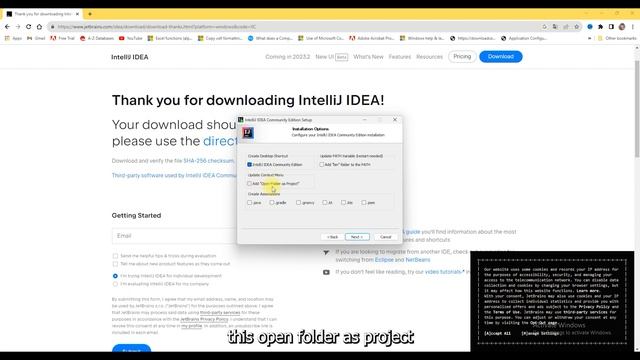Open the YouTube bookmark
Screen dimensions: 640x360
click(x=131, y=38)
